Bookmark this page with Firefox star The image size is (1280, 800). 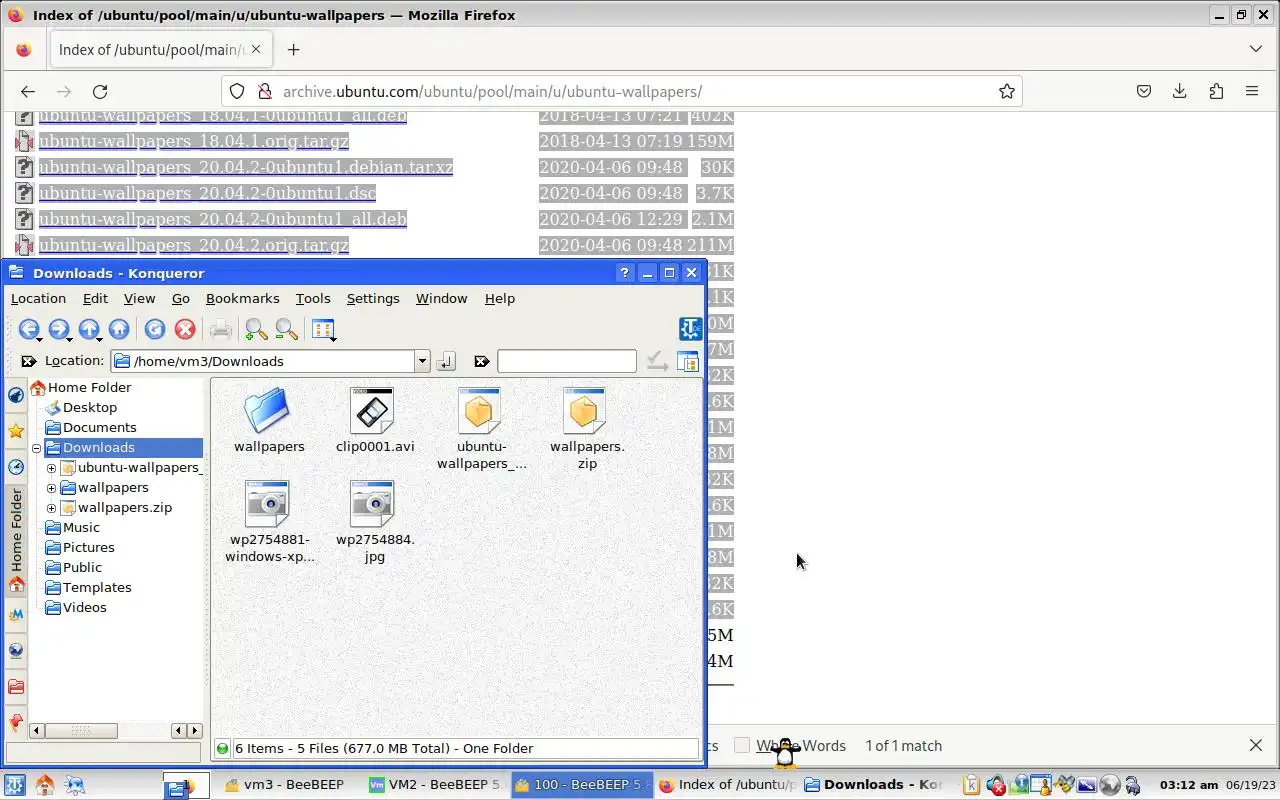(1006, 91)
